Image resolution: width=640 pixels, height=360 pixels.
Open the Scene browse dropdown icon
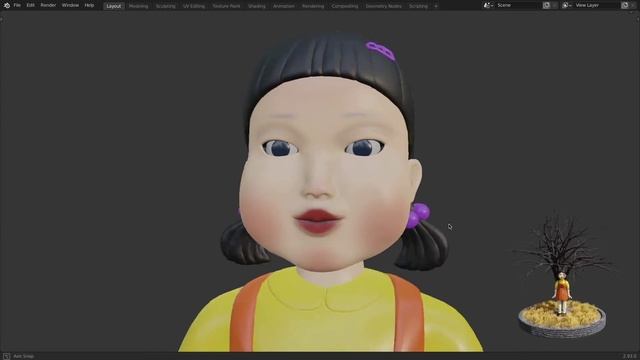coord(488,5)
